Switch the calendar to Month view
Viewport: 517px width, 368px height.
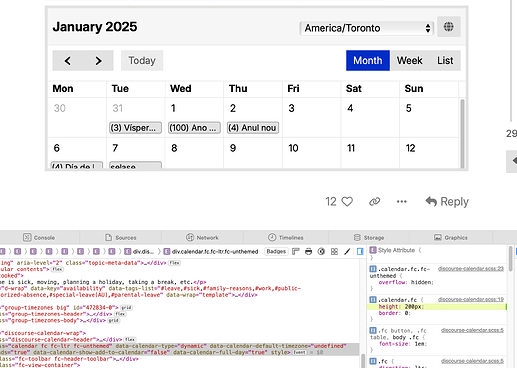point(368,60)
